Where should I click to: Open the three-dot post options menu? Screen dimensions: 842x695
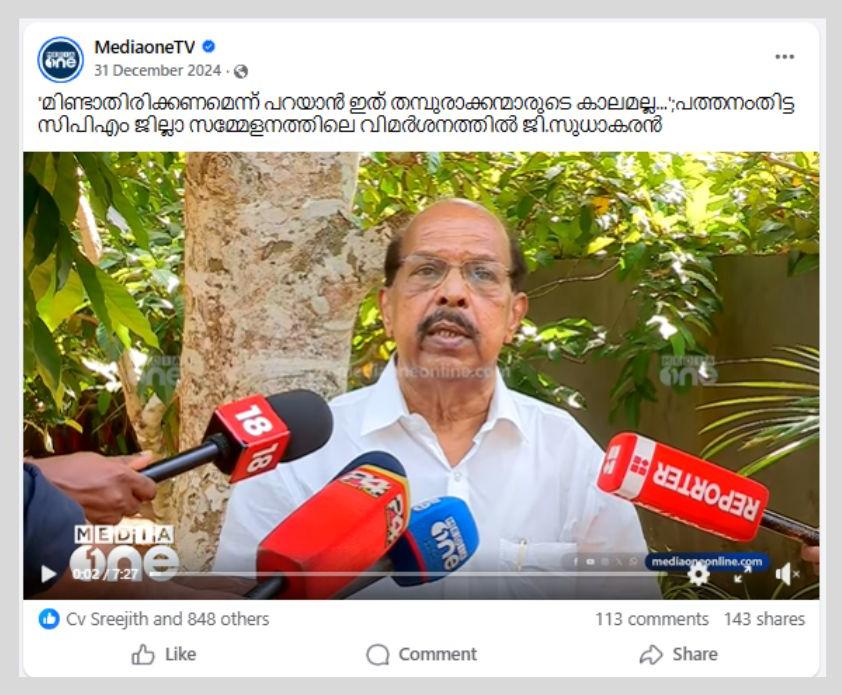784,57
